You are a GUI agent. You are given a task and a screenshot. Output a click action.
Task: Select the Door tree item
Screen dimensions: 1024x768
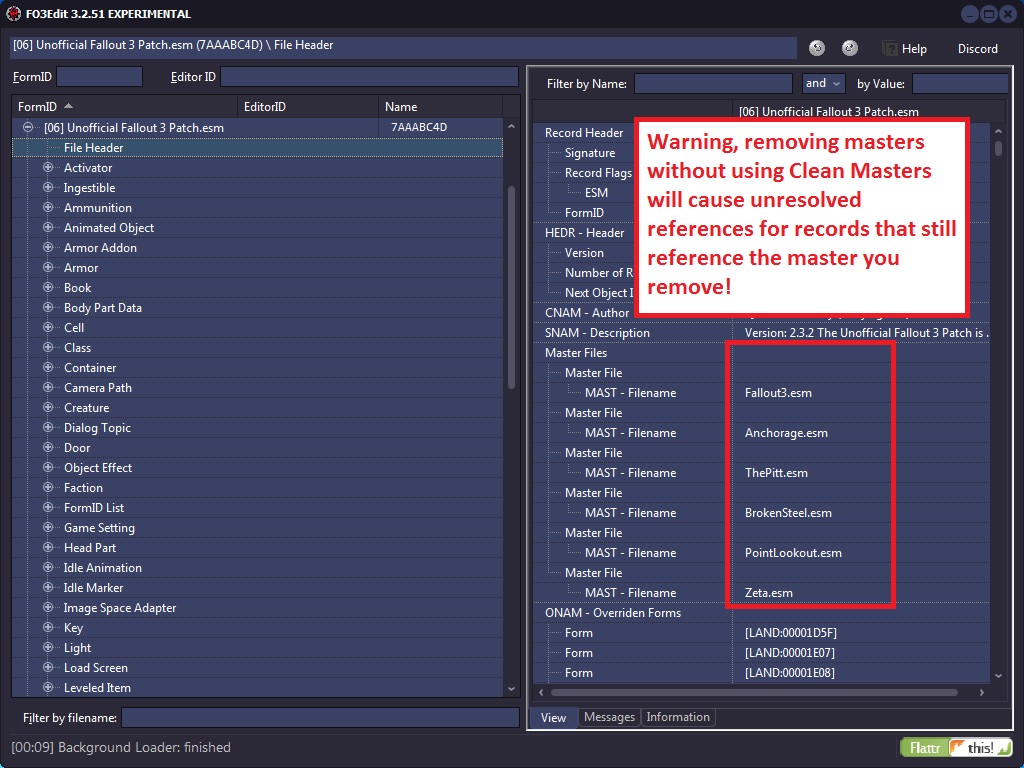click(77, 448)
